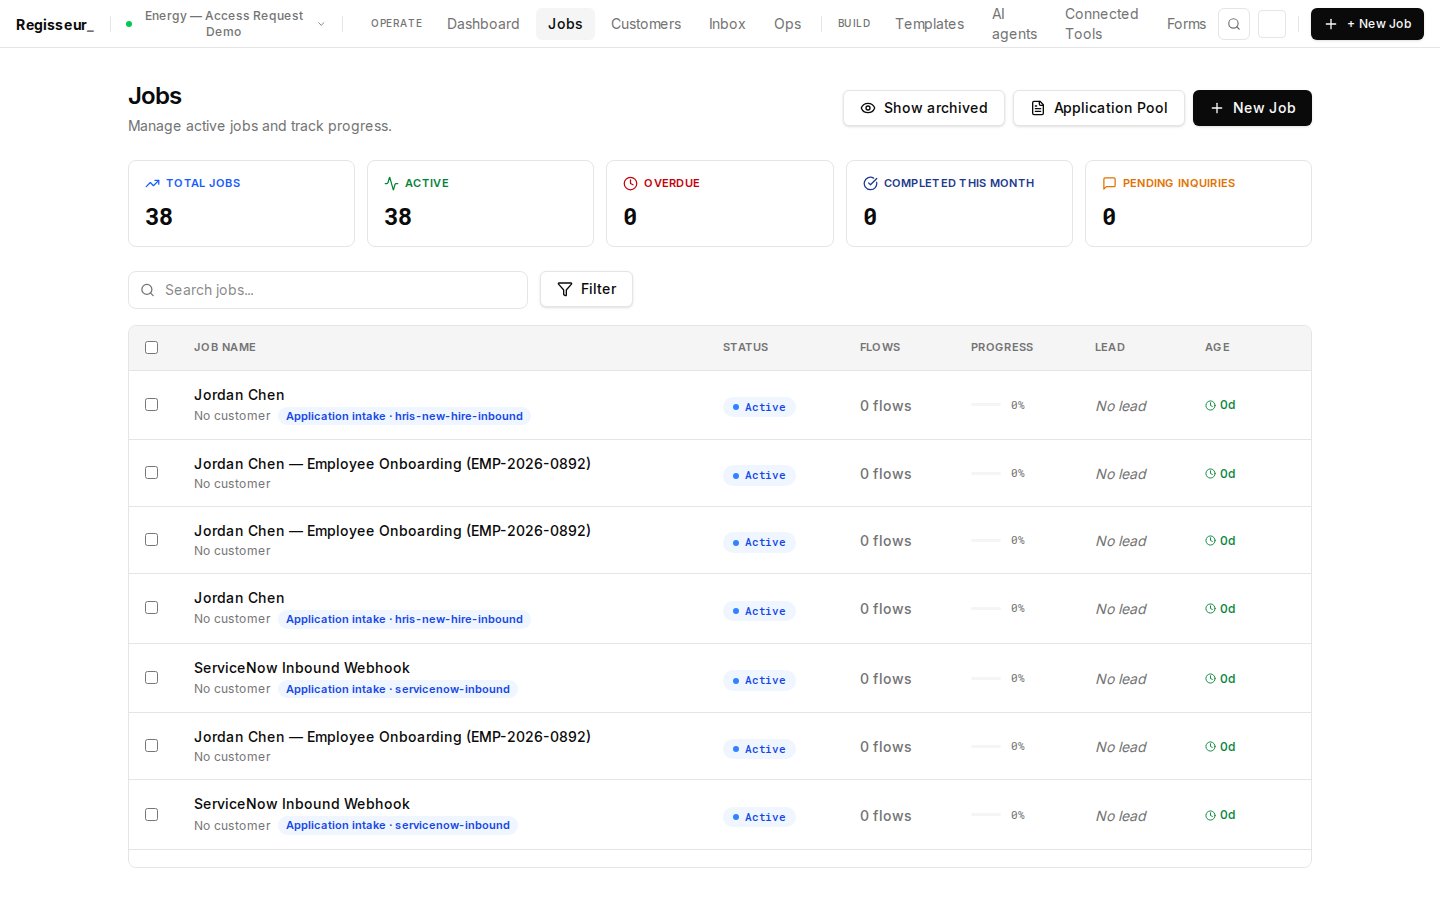Check the first ServiceNow Inbound Webhook checkbox
The image size is (1440, 900).
(x=152, y=678)
